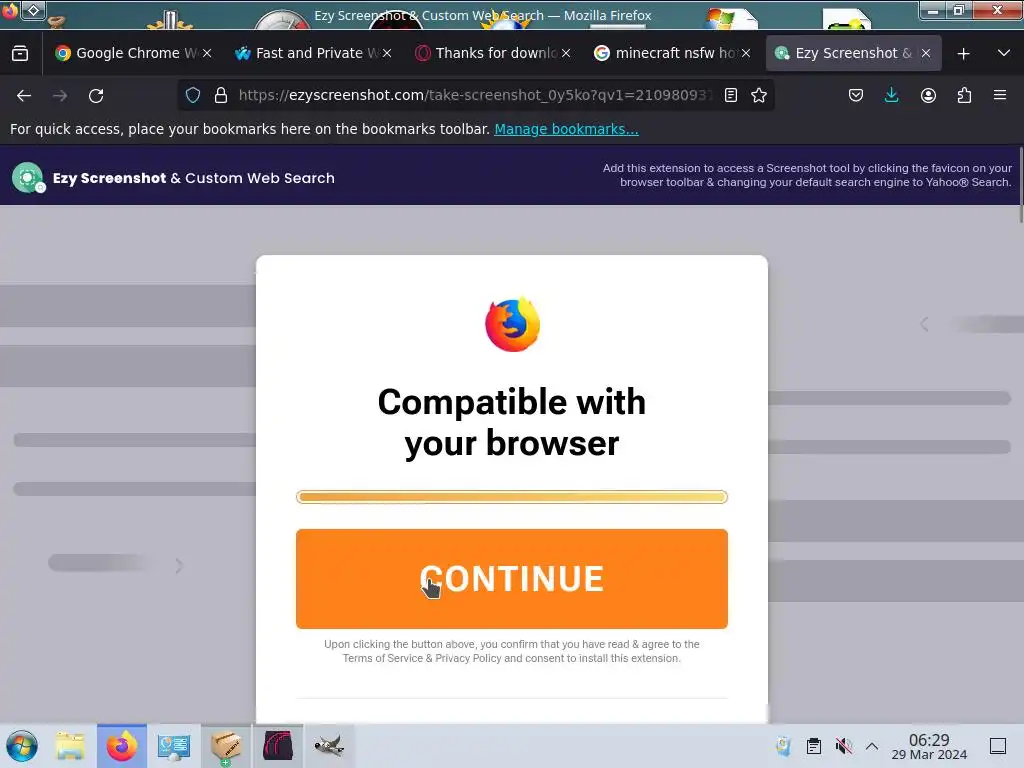The image size is (1024, 768).
Task: Click the Firefox window title bar text
Action: point(483,16)
